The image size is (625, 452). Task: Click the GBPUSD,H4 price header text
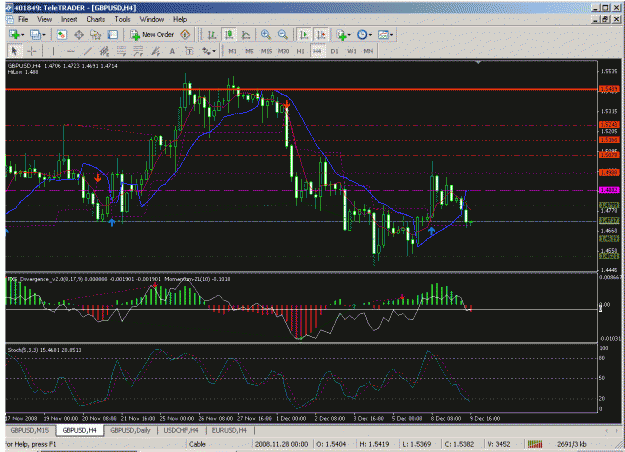[63, 66]
